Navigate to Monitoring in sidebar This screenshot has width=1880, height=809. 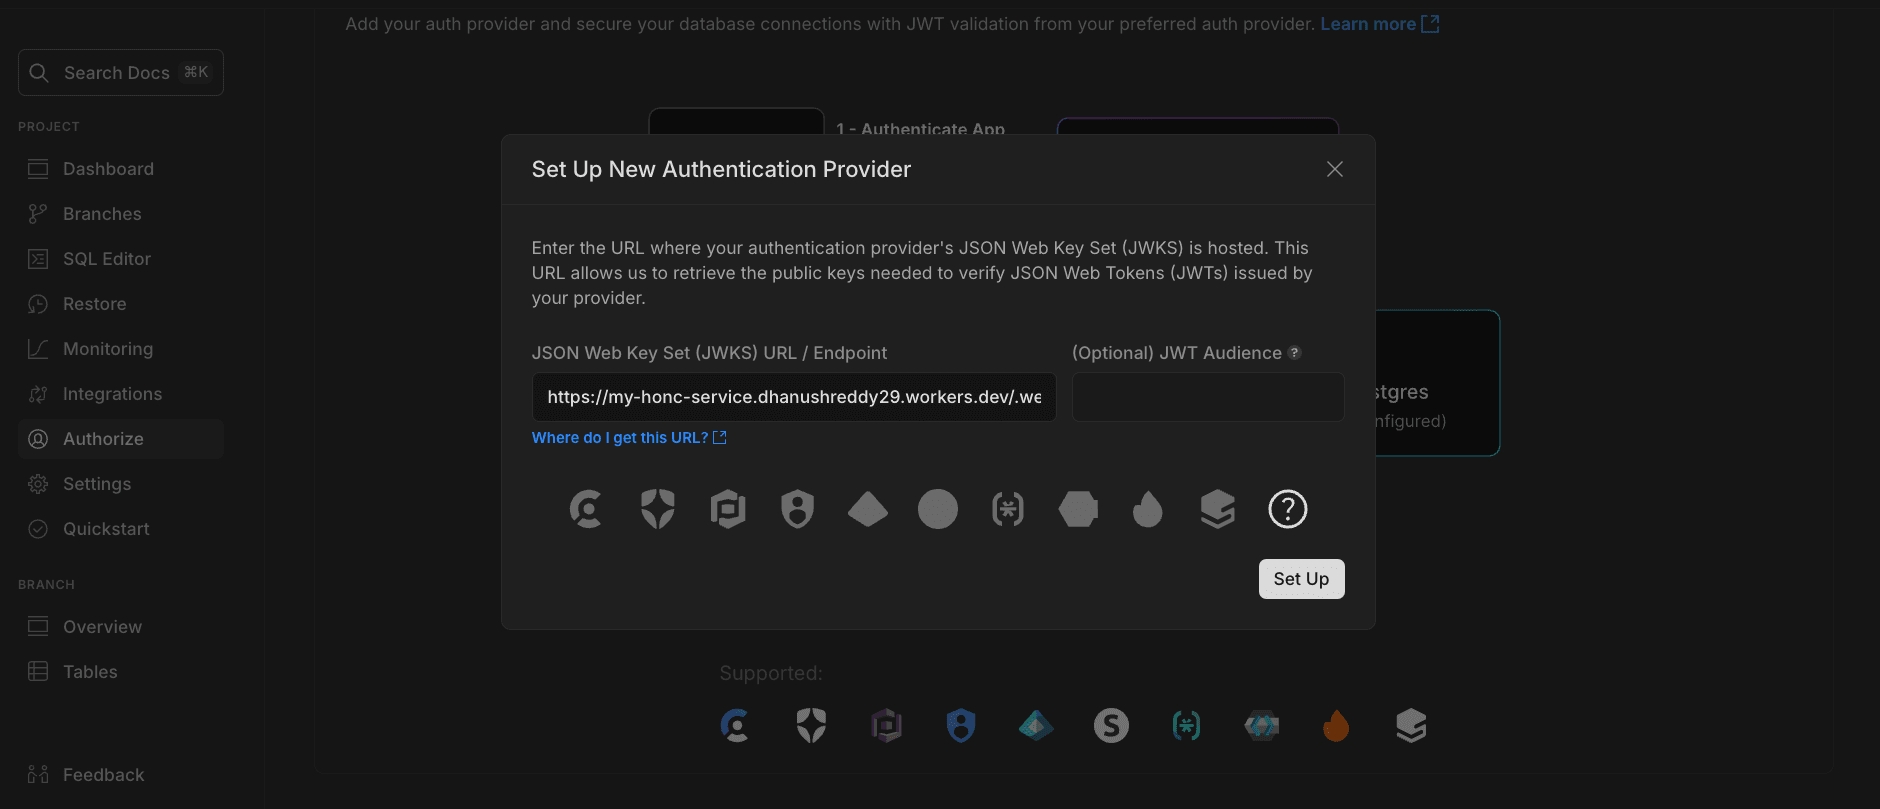108,349
